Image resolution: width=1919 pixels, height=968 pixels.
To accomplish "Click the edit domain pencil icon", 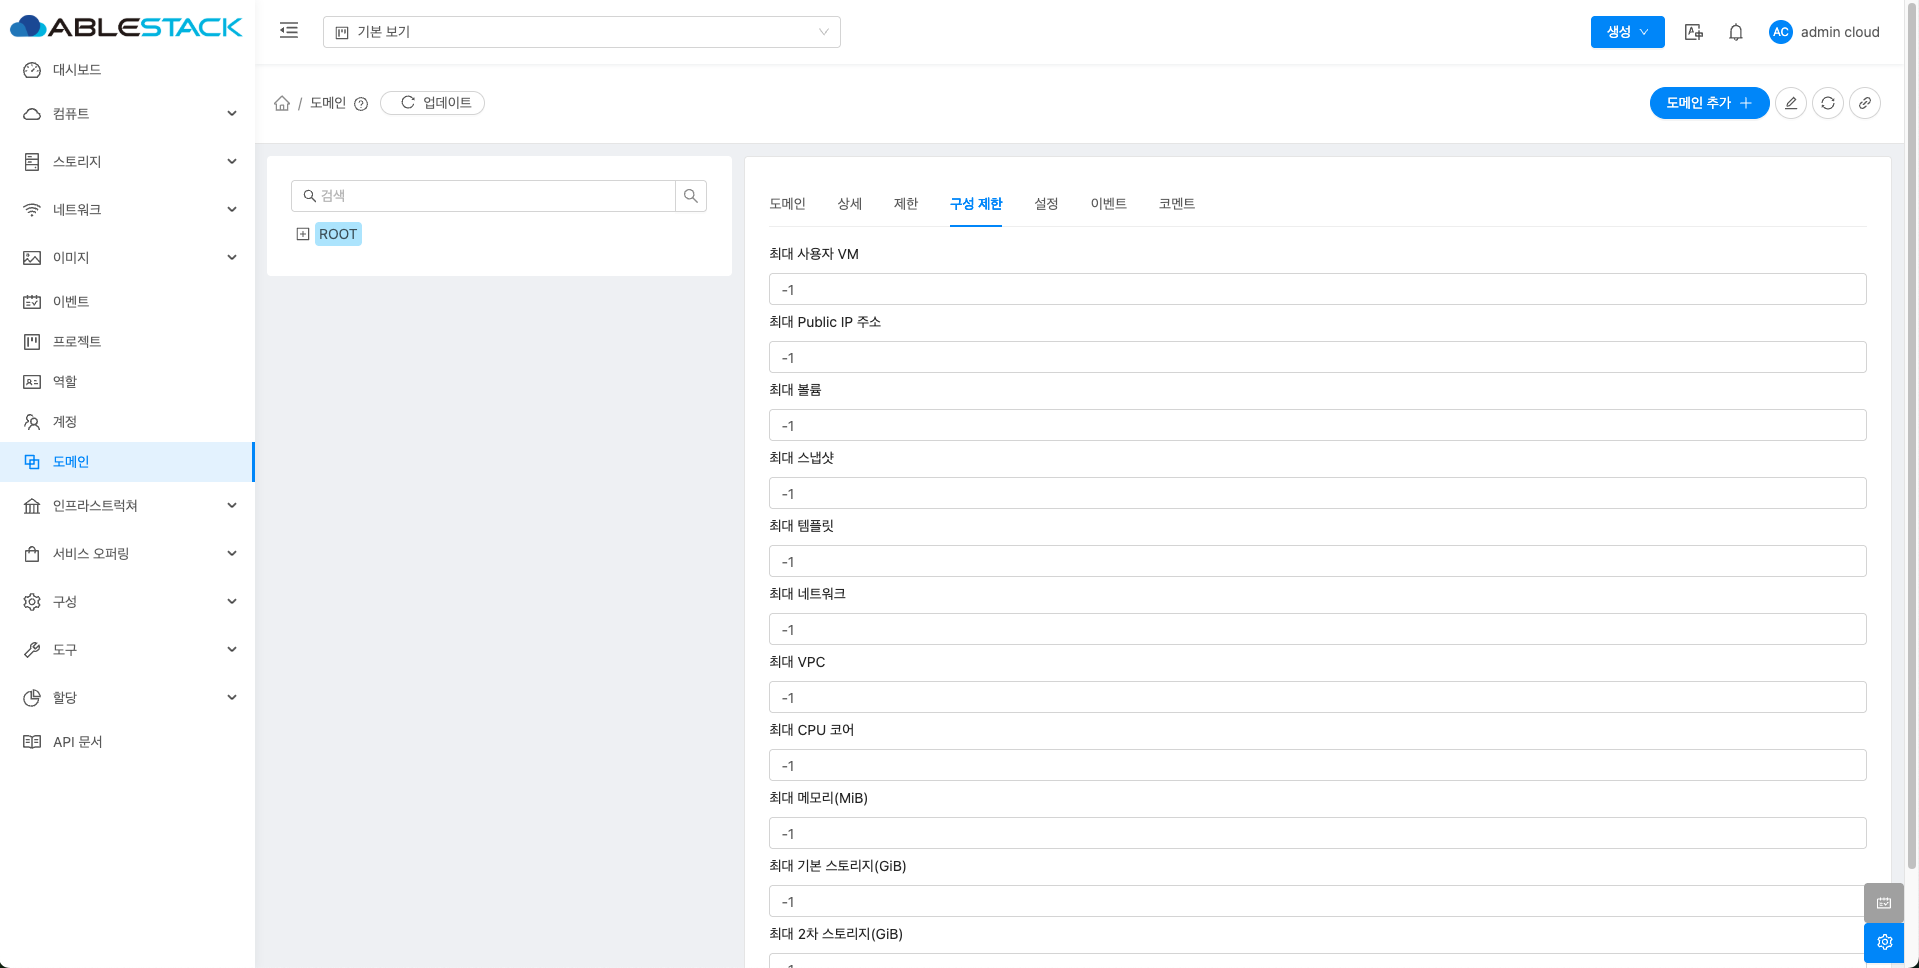I will click(1791, 103).
